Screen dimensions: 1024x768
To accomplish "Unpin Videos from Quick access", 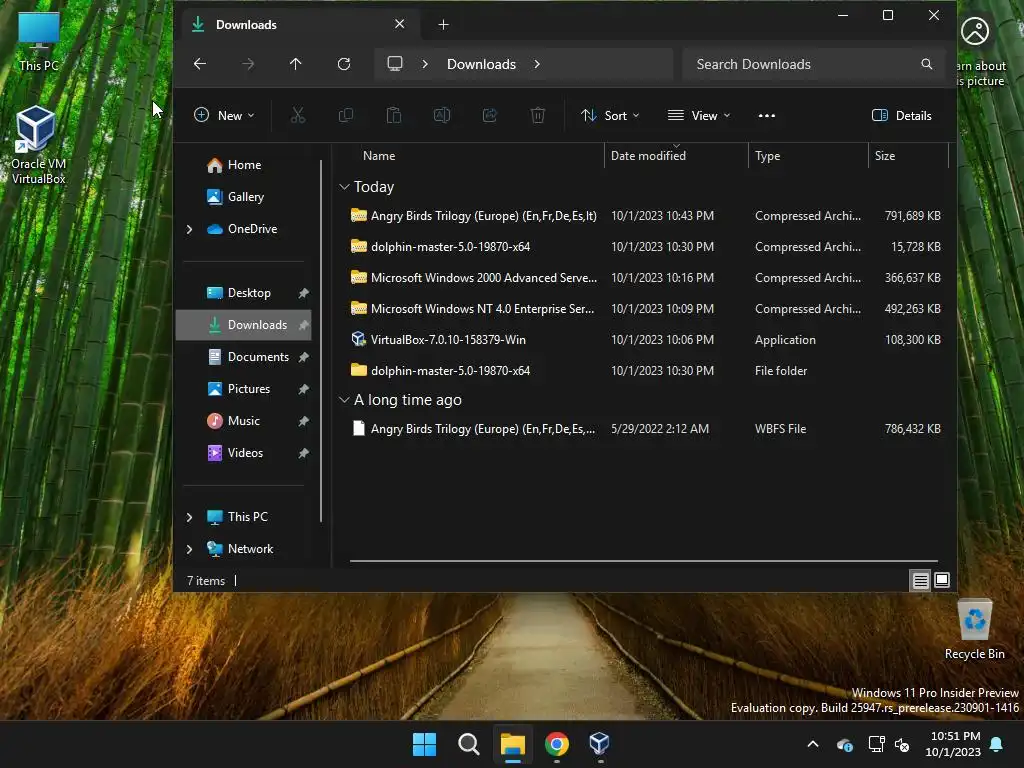I will (x=304, y=453).
